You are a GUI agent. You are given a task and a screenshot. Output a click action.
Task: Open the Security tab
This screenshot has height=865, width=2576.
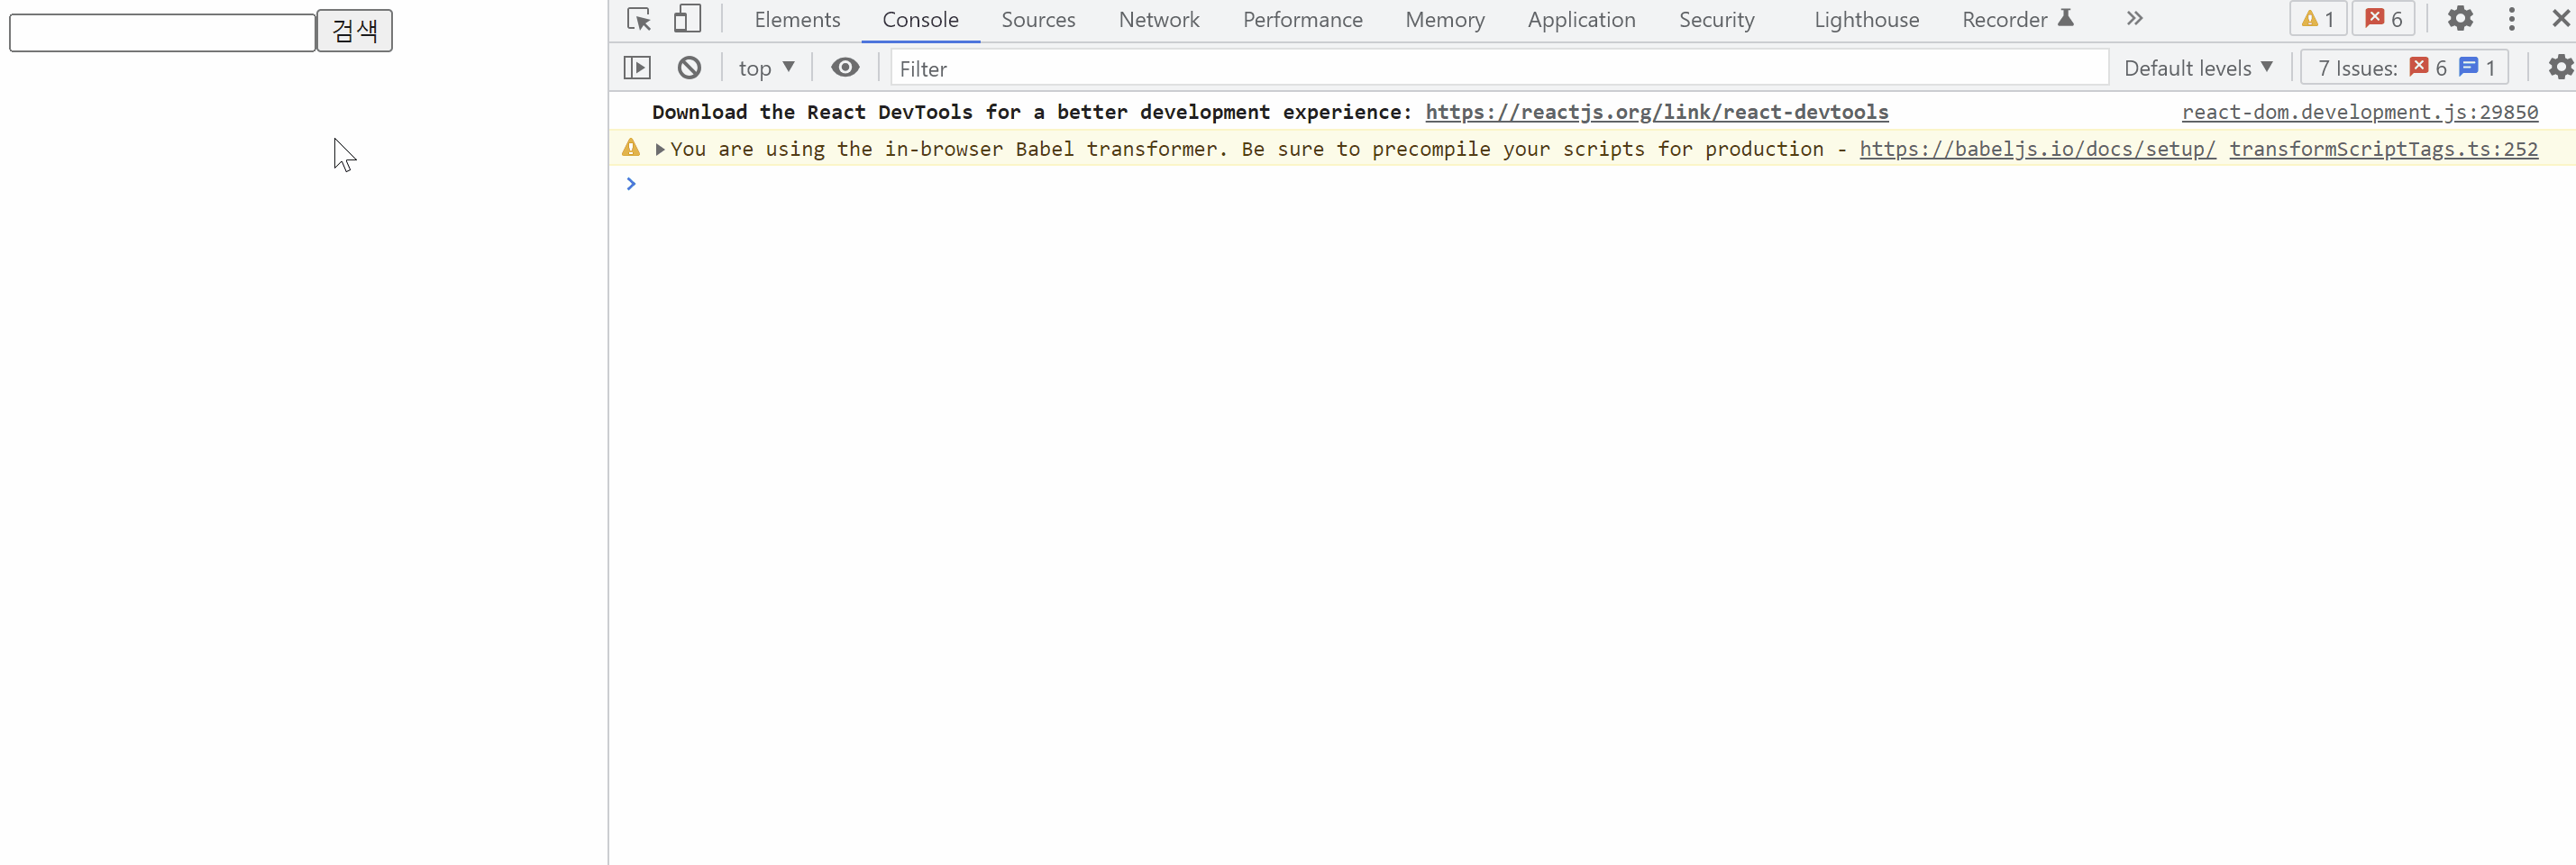1716,19
